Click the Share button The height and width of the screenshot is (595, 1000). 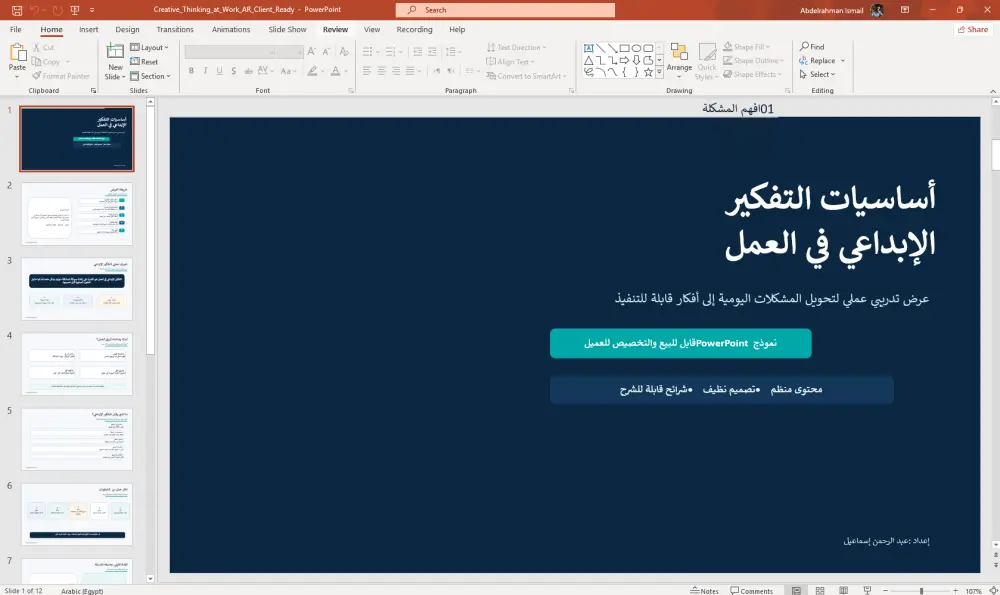tap(973, 29)
